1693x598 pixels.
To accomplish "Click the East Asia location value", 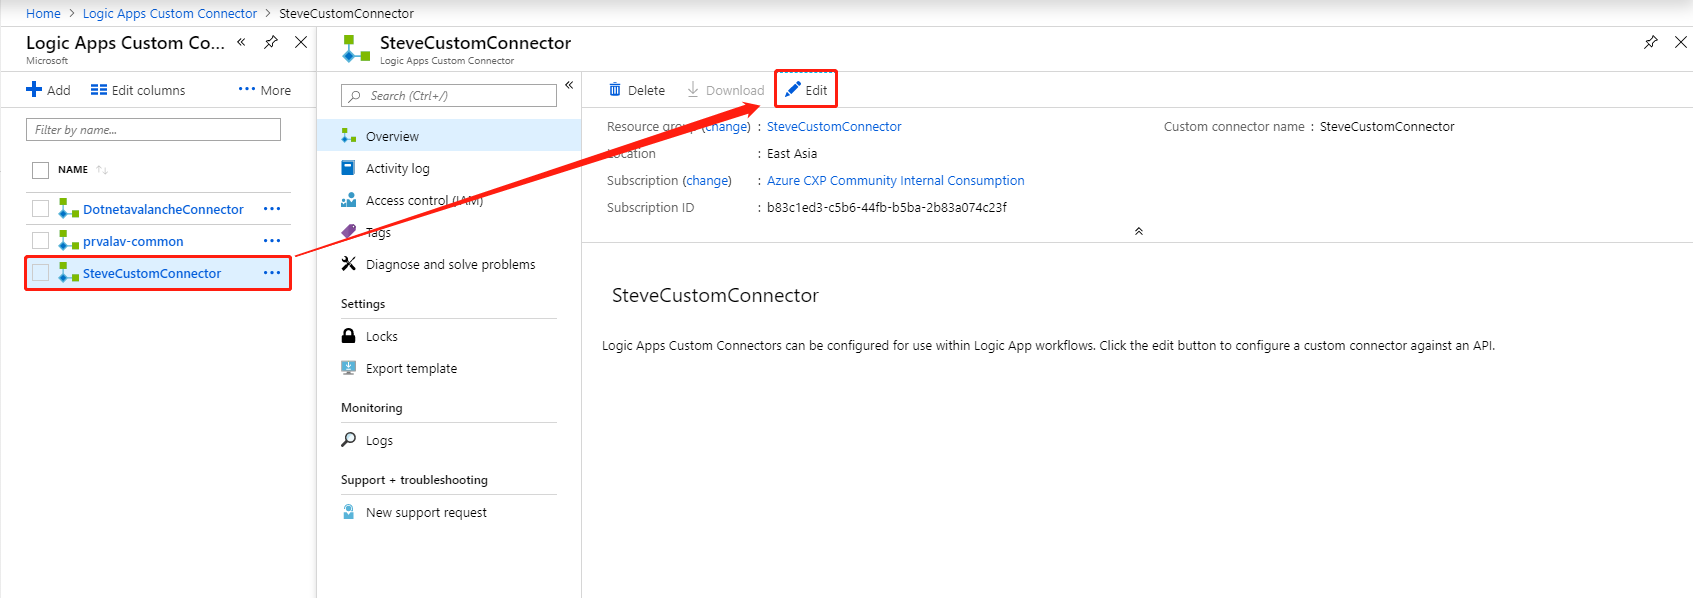I will click(792, 154).
